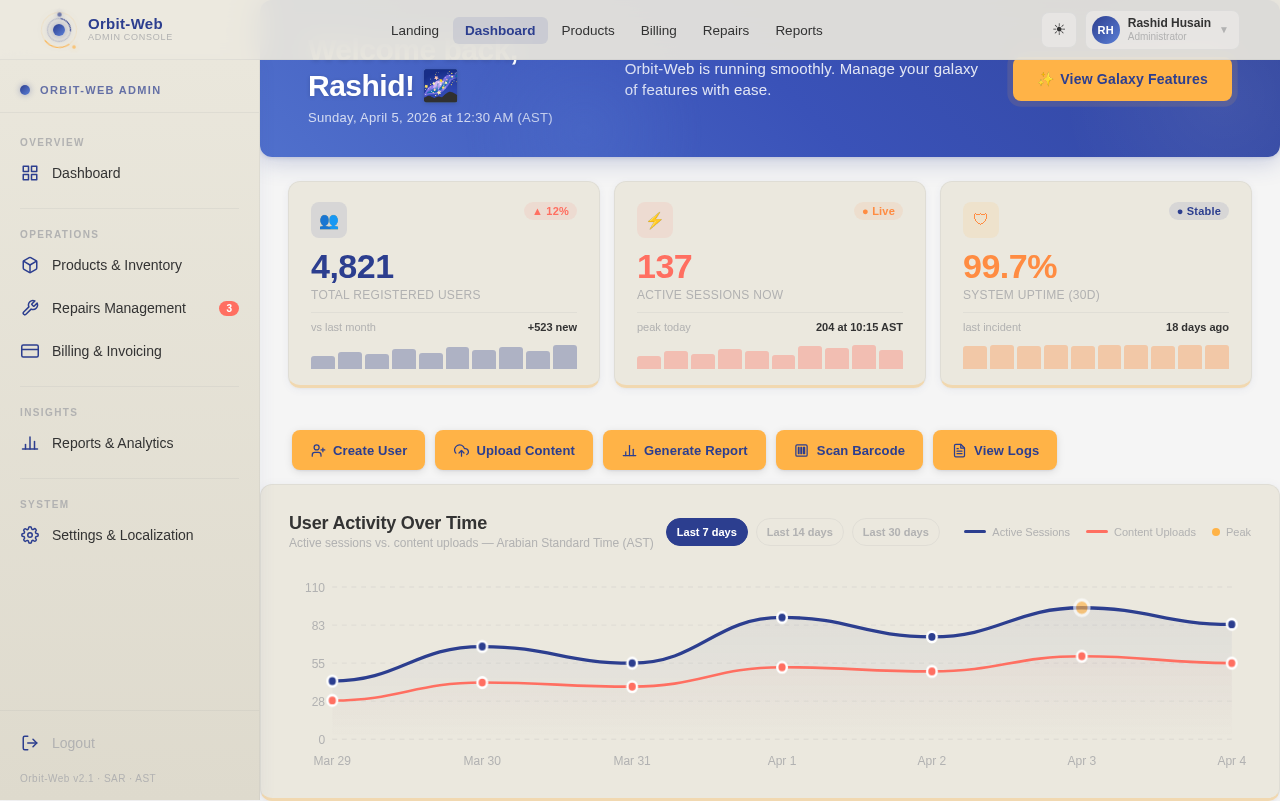Click the users icon on registered users card

329,220
